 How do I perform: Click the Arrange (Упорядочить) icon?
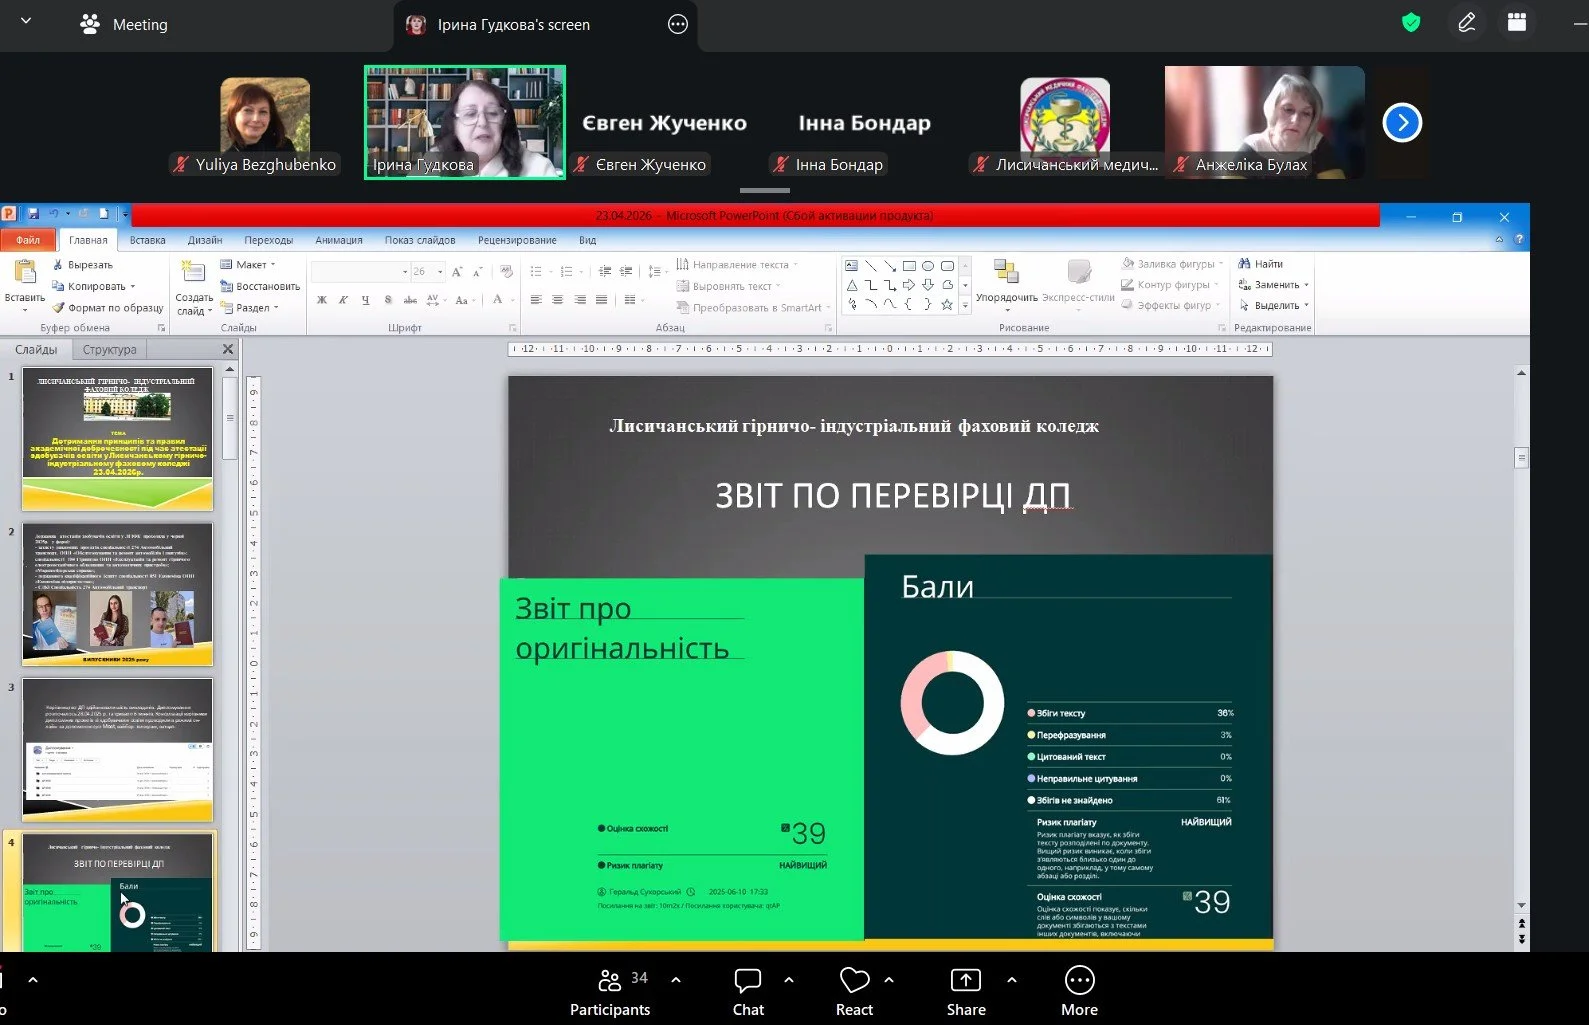pyautogui.click(x=1006, y=271)
